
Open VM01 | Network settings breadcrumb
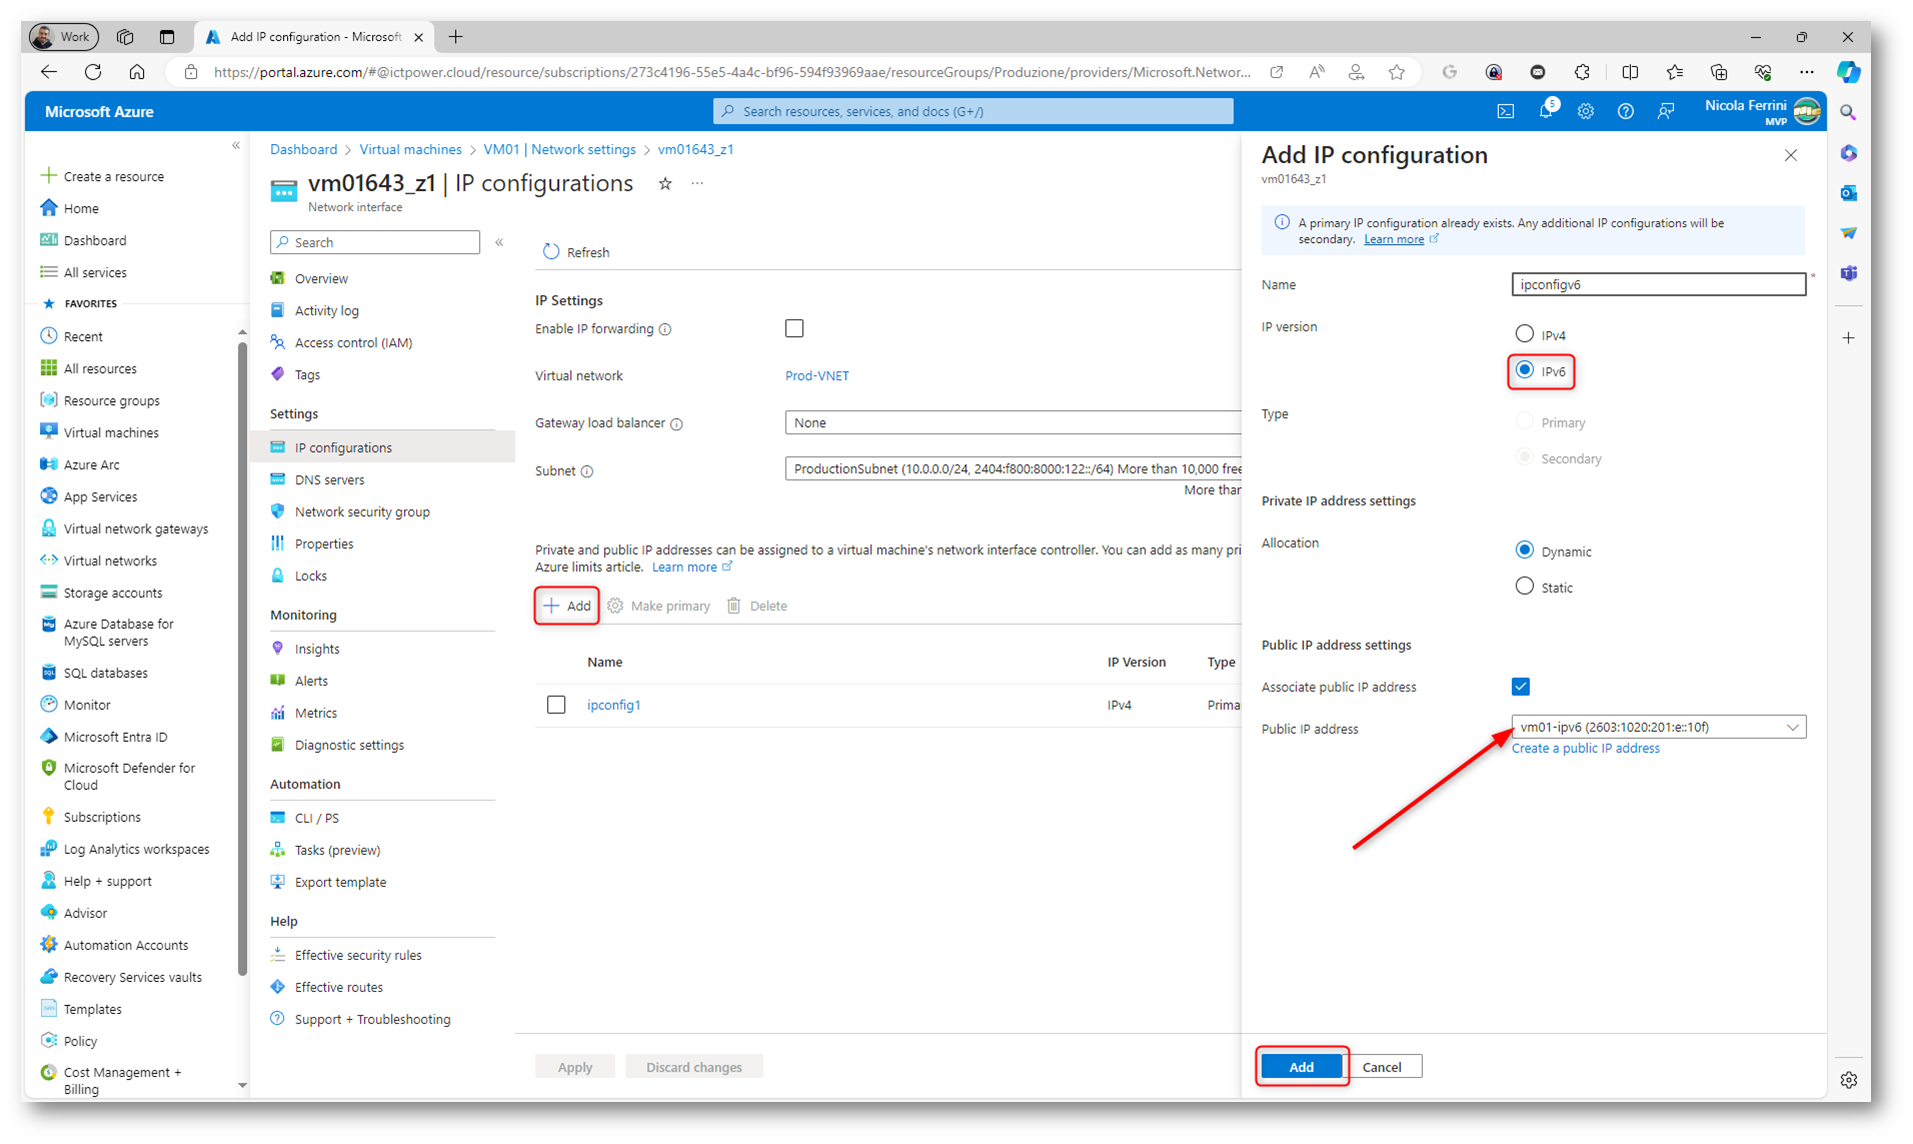tap(559, 149)
